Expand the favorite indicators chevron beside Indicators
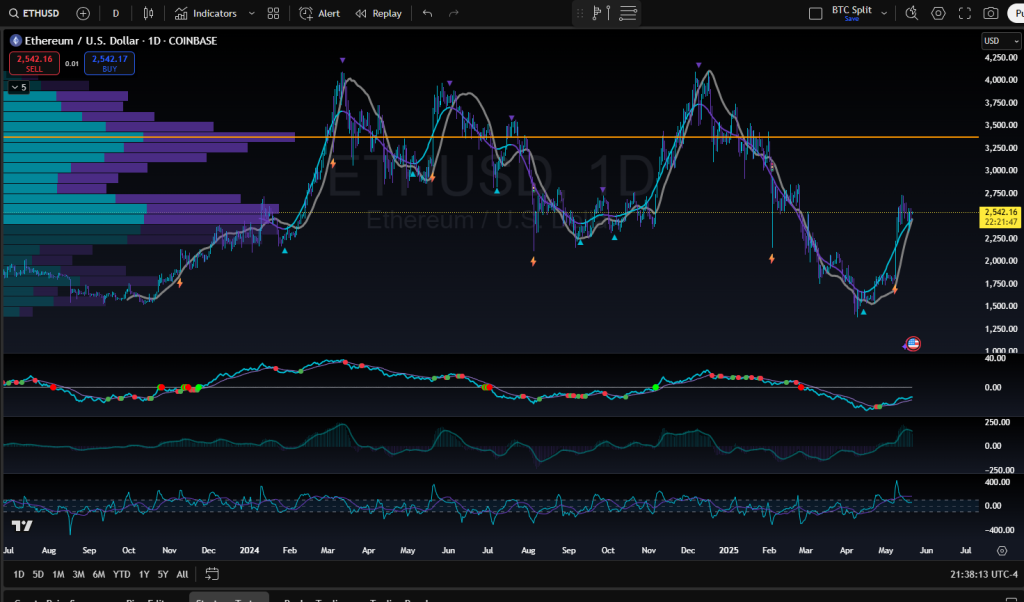 (251, 13)
